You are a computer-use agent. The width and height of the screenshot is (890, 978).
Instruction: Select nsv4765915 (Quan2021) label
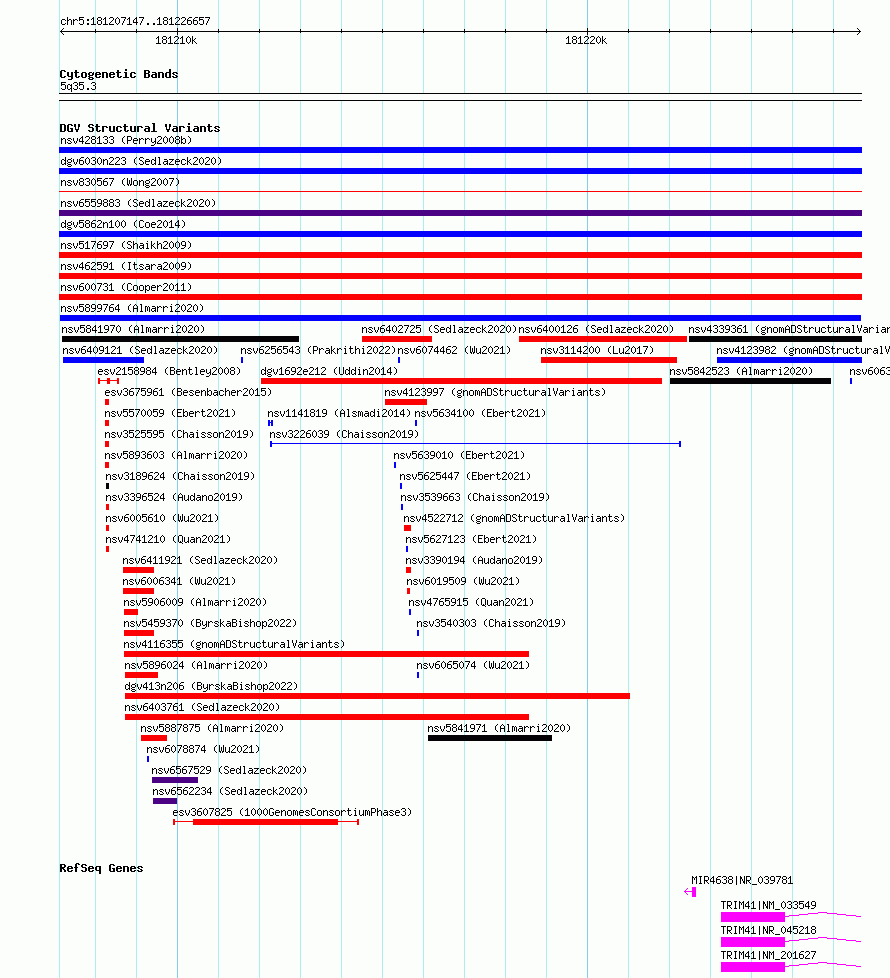click(x=472, y=603)
